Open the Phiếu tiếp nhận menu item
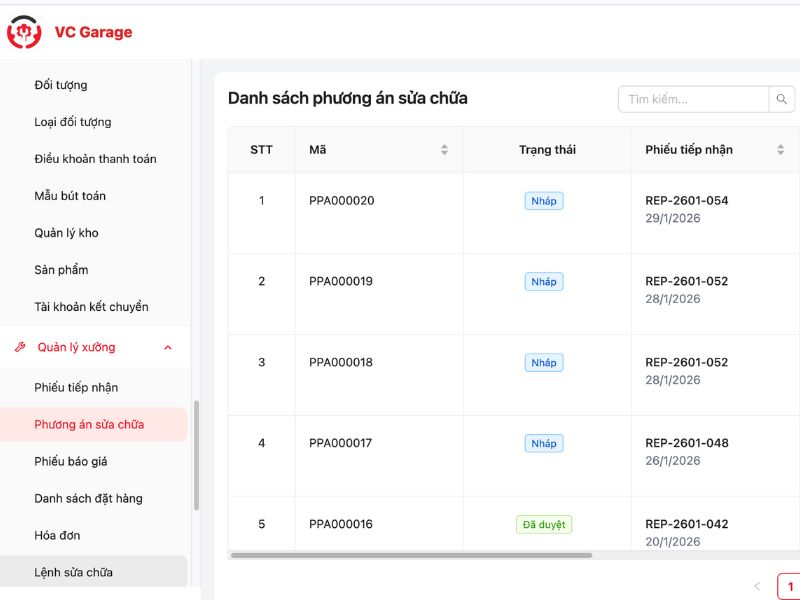Screen dimensions: 800x600 click(x=76, y=387)
